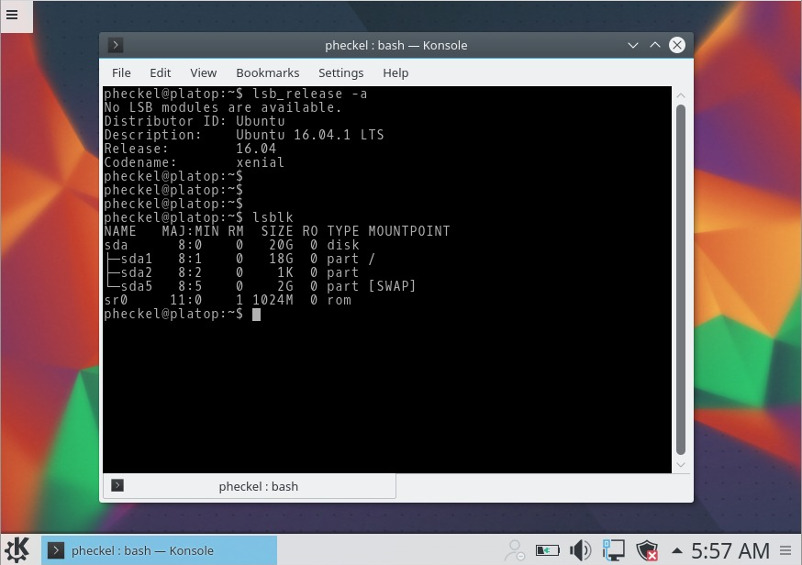Click 'Ubuntu 16.04.1 LTS' description text
Image resolution: width=802 pixels, height=565 pixels.
click(310, 135)
